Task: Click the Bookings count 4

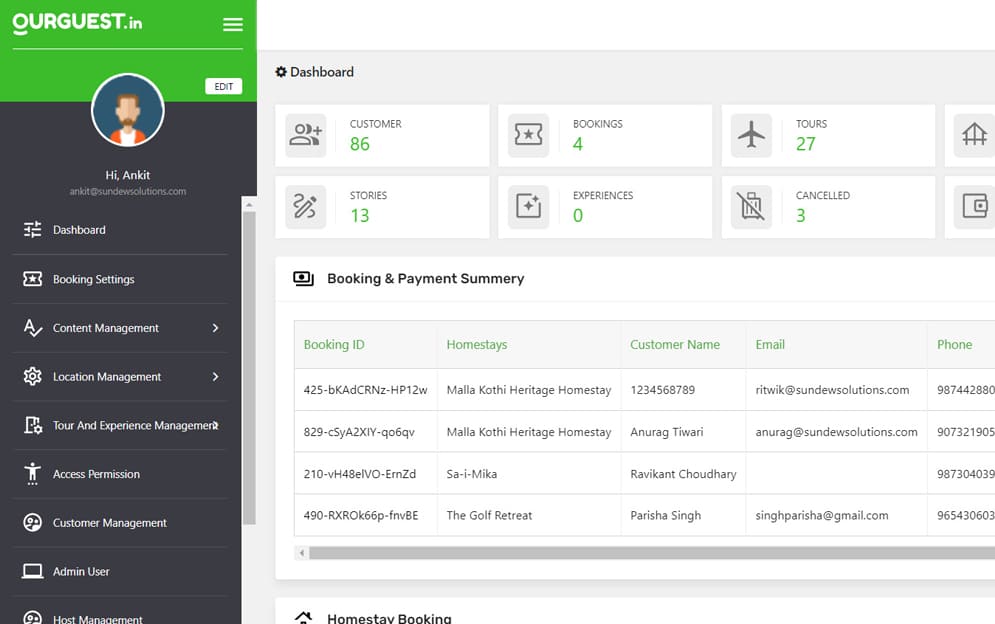Action: coord(577,144)
